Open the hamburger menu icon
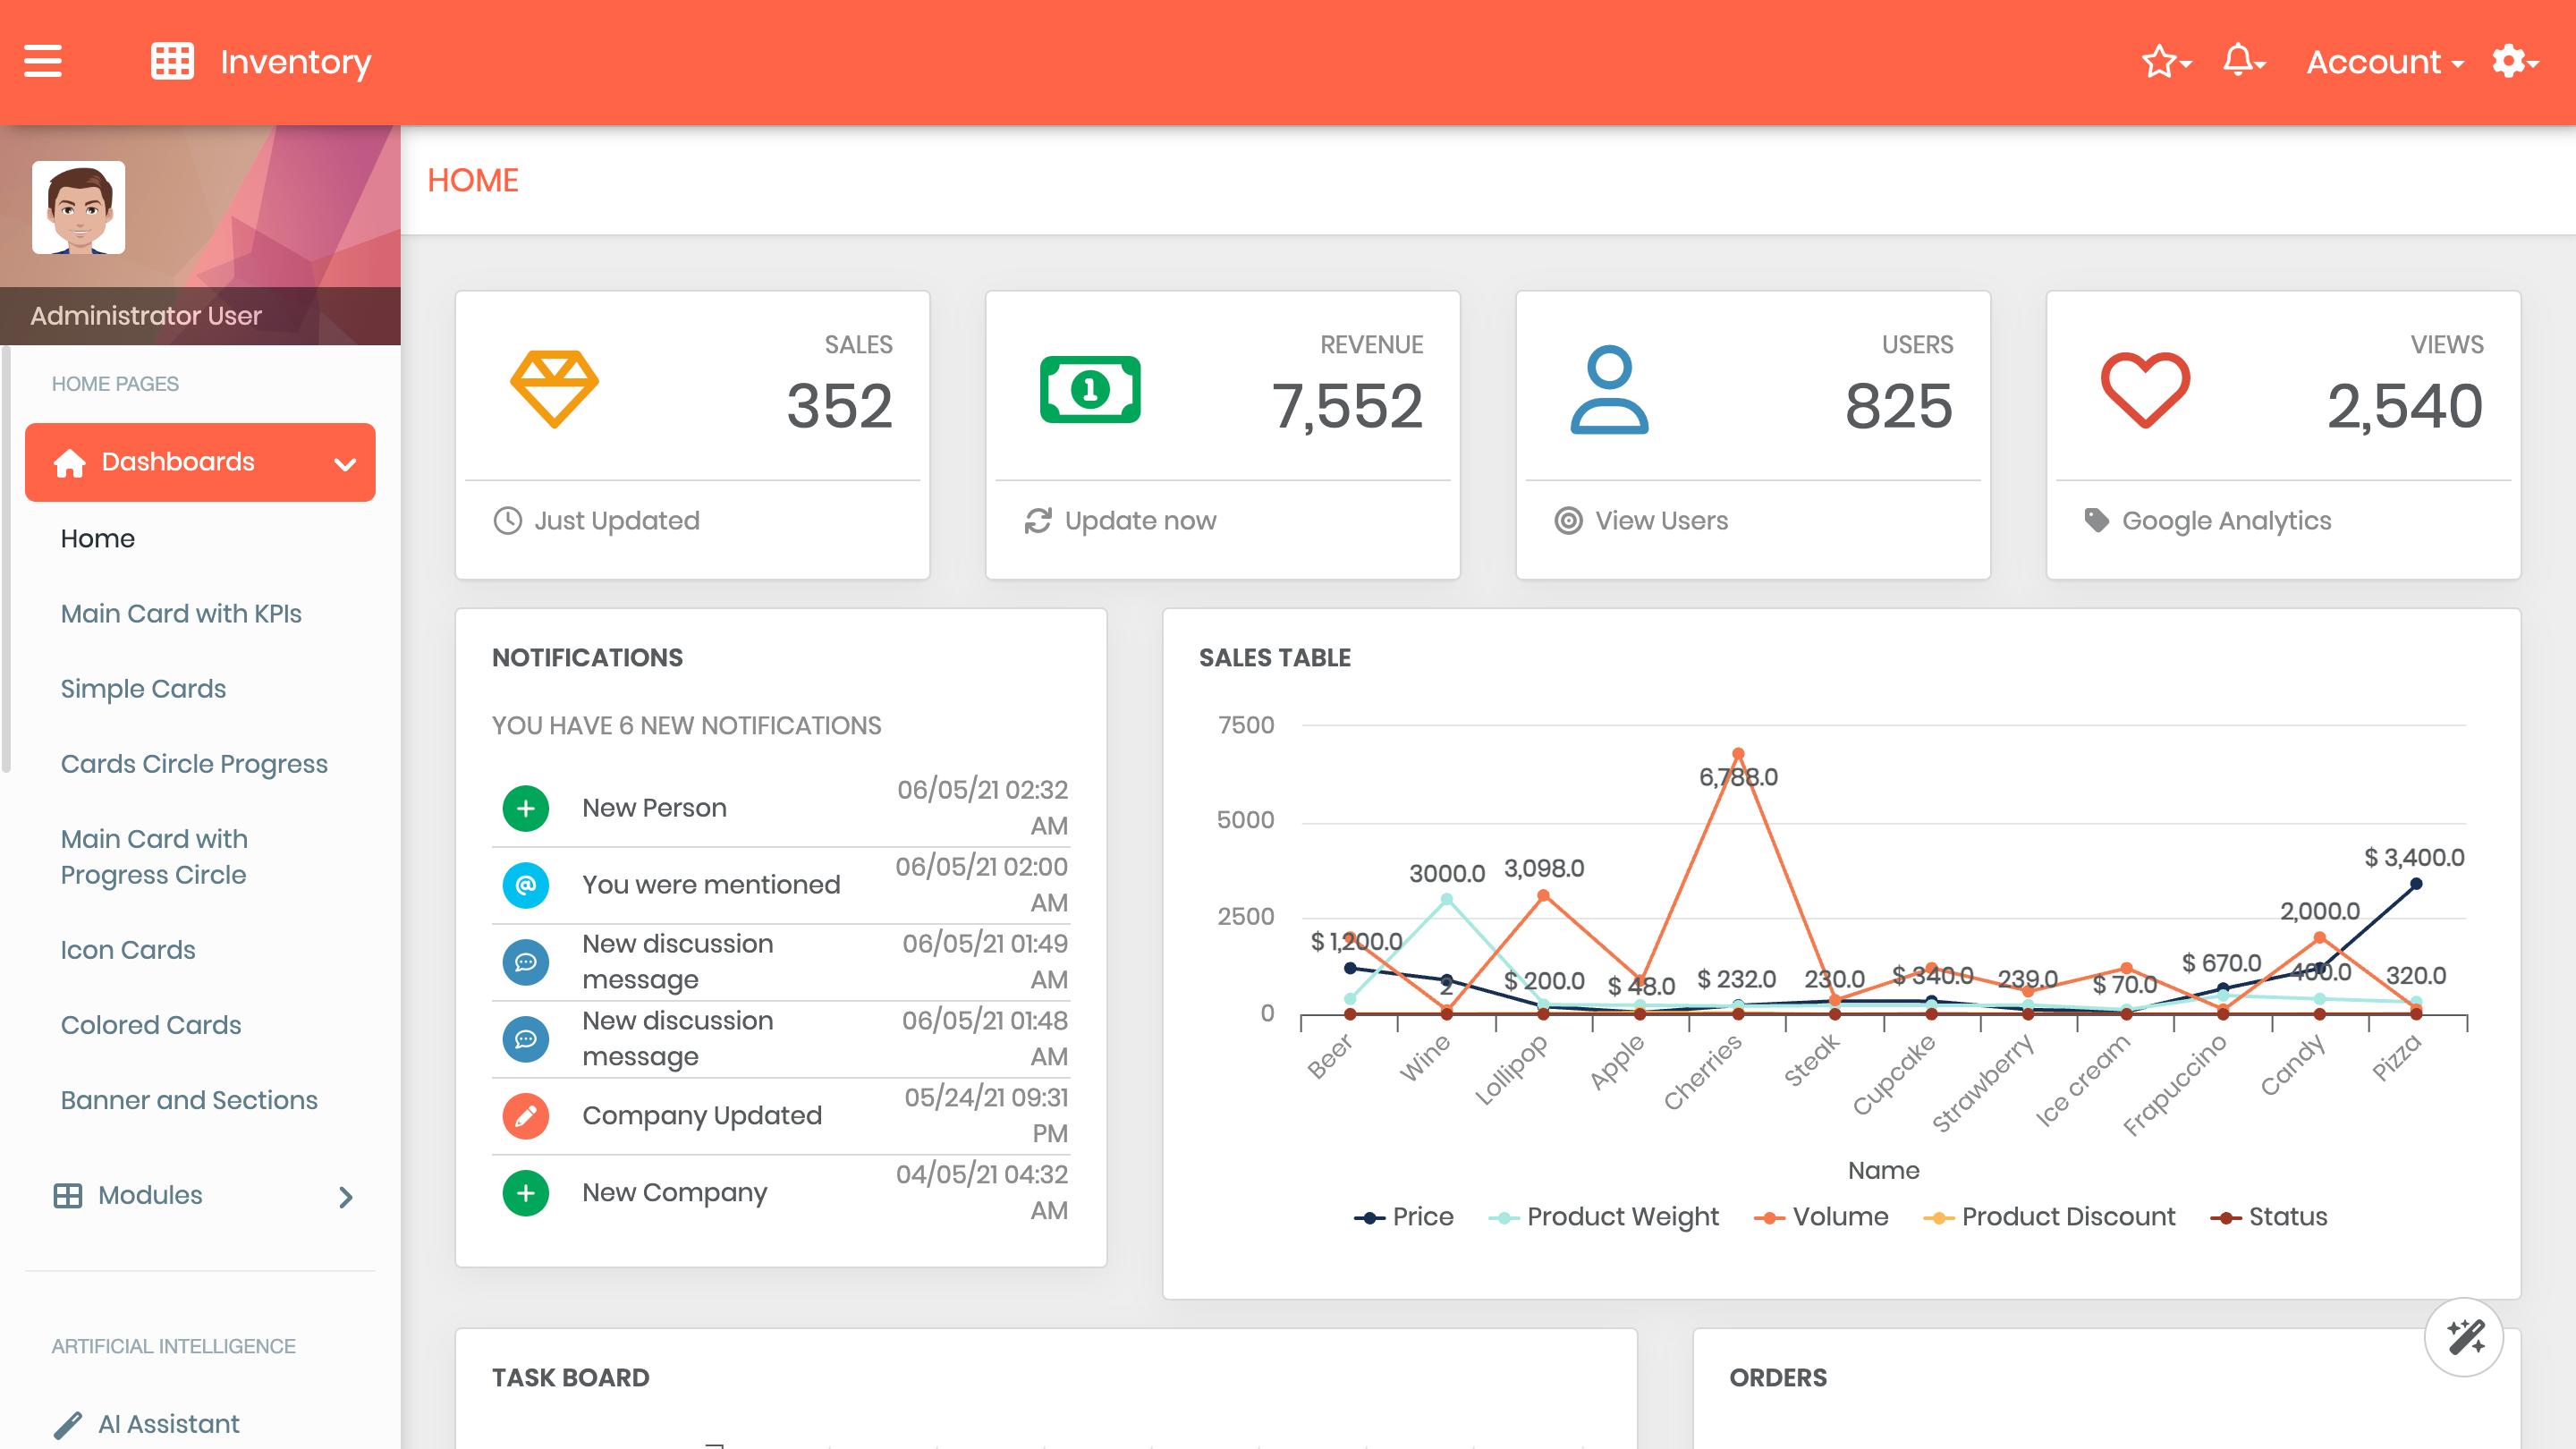2576x1449 pixels. click(43, 61)
